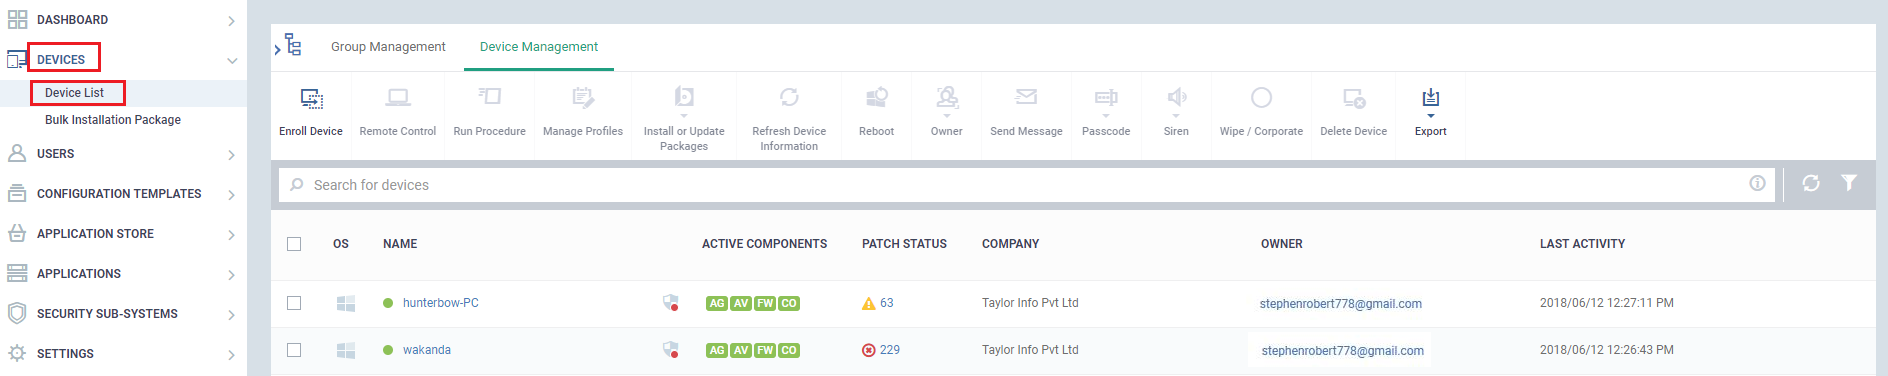Open the group tree icon left of the tabs

(x=287, y=45)
